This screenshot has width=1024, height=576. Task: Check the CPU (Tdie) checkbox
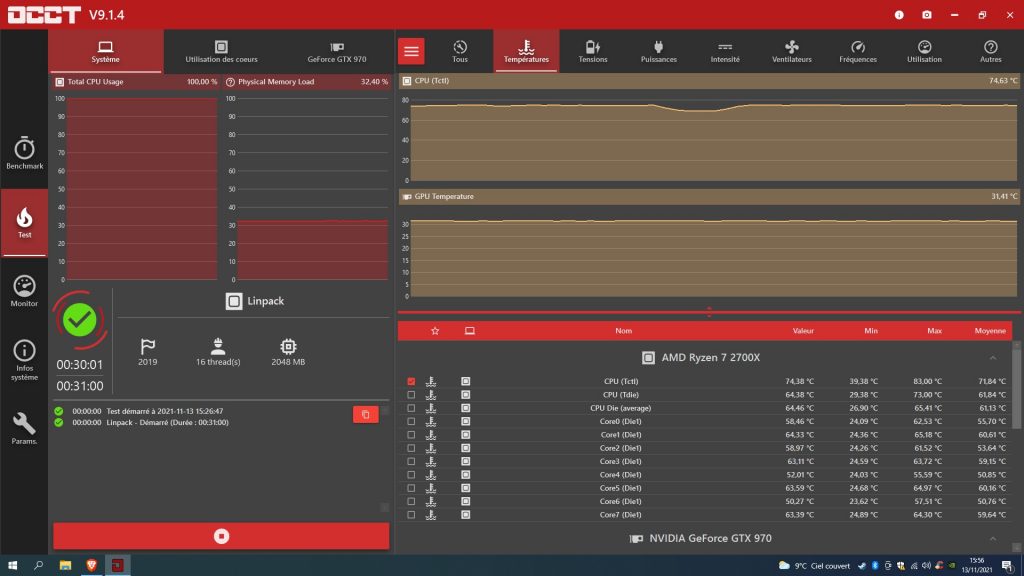point(411,395)
